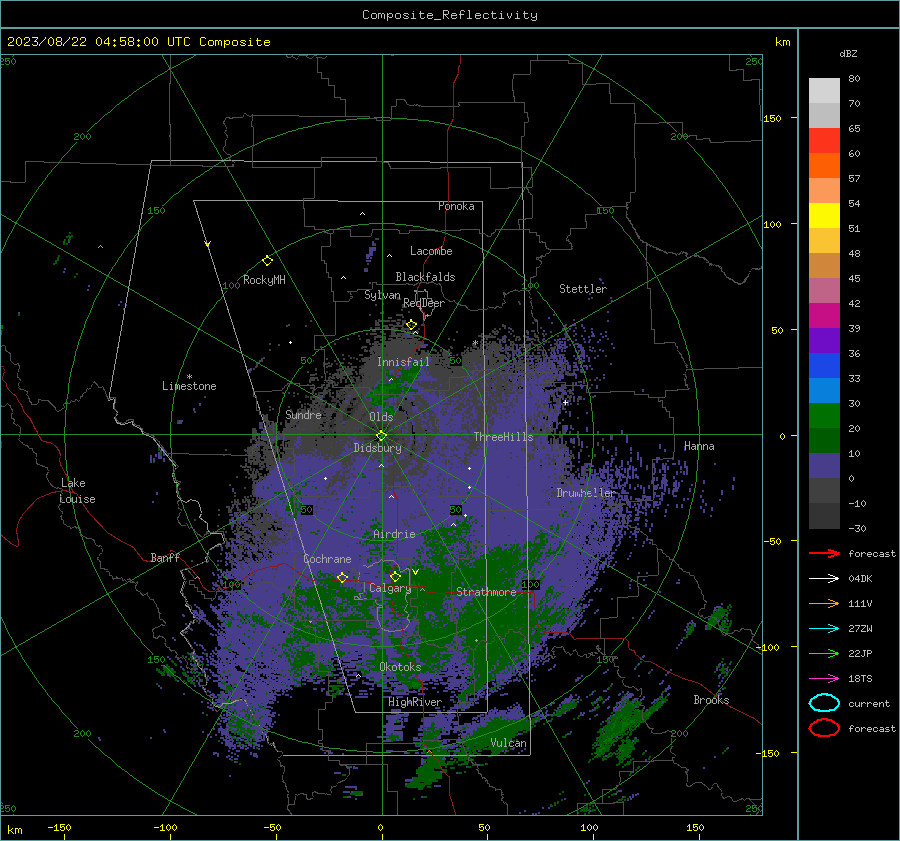Select the orange 111V arrow legend icon
The width and height of the screenshot is (900, 841).
pyautogui.click(x=824, y=603)
